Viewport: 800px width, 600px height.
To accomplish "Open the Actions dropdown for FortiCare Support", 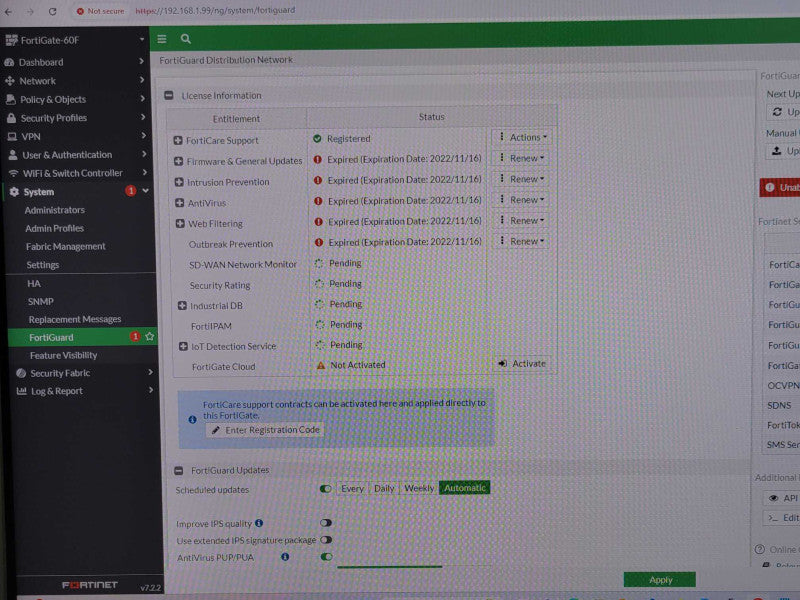I will (x=521, y=137).
